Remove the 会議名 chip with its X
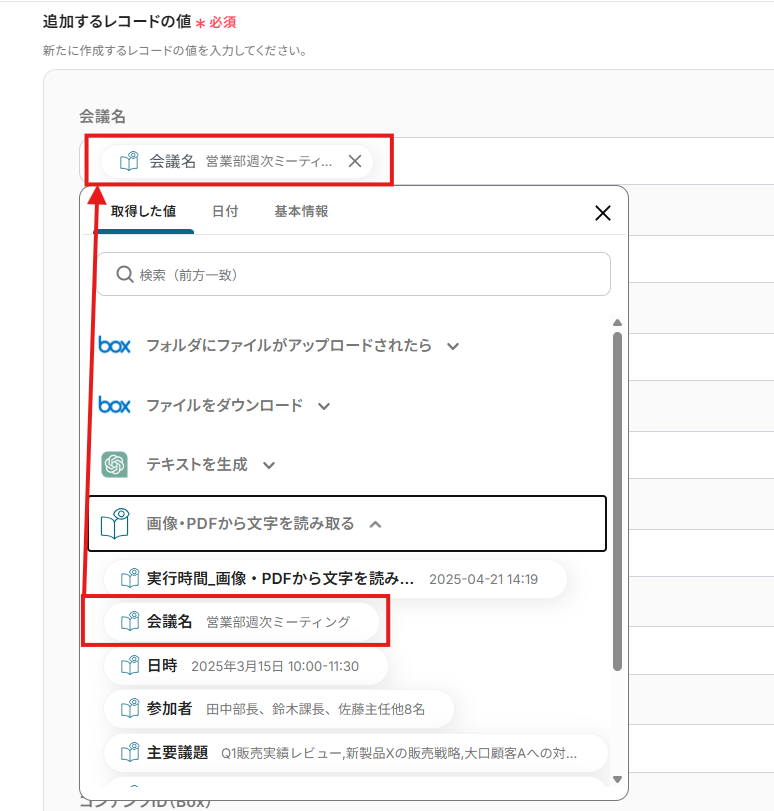Image resolution: width=774 pixels, height=811 pixels. [x=355, y=161]
